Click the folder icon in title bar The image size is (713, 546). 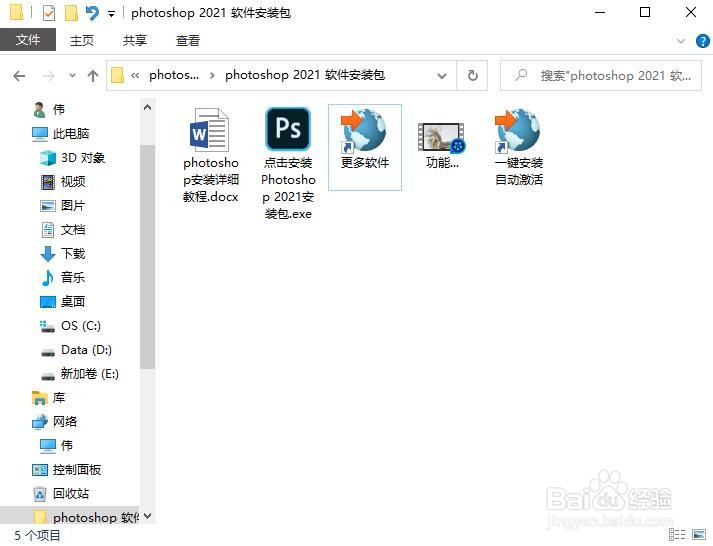[16, 13]
